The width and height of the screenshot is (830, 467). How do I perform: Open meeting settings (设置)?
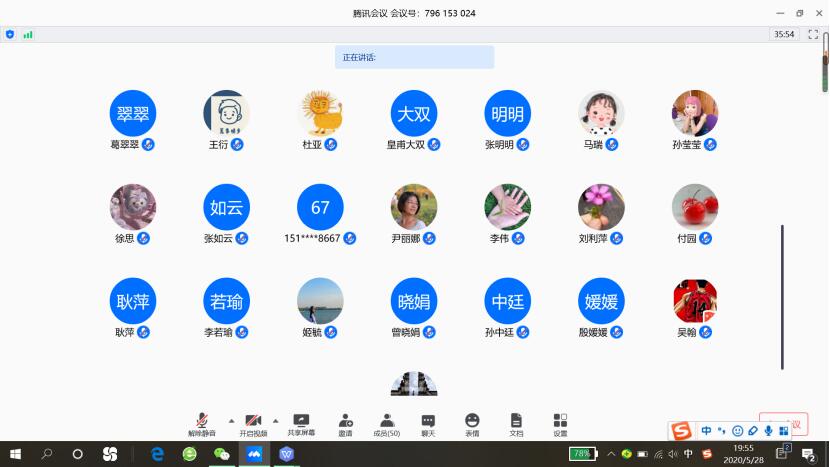point(560,423)
